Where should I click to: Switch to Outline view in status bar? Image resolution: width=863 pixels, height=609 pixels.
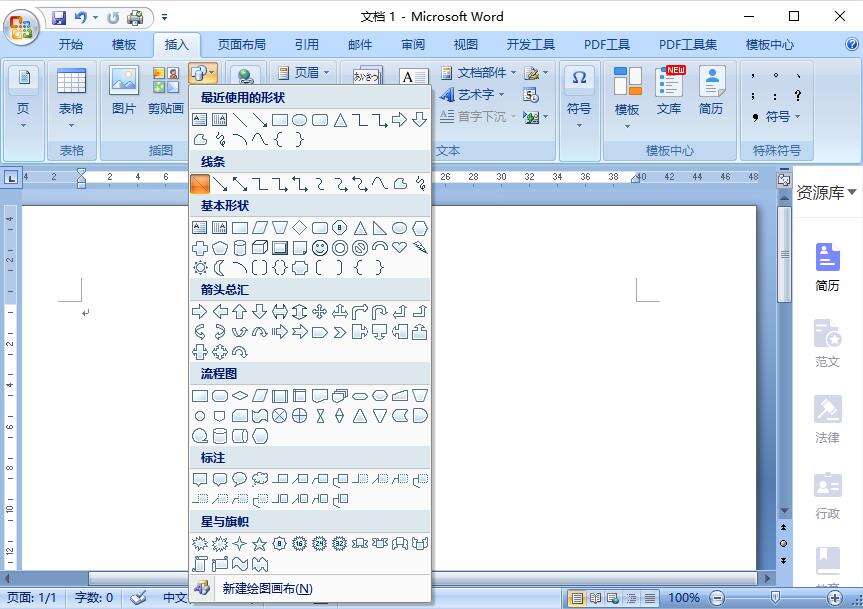tap(631, 597)
